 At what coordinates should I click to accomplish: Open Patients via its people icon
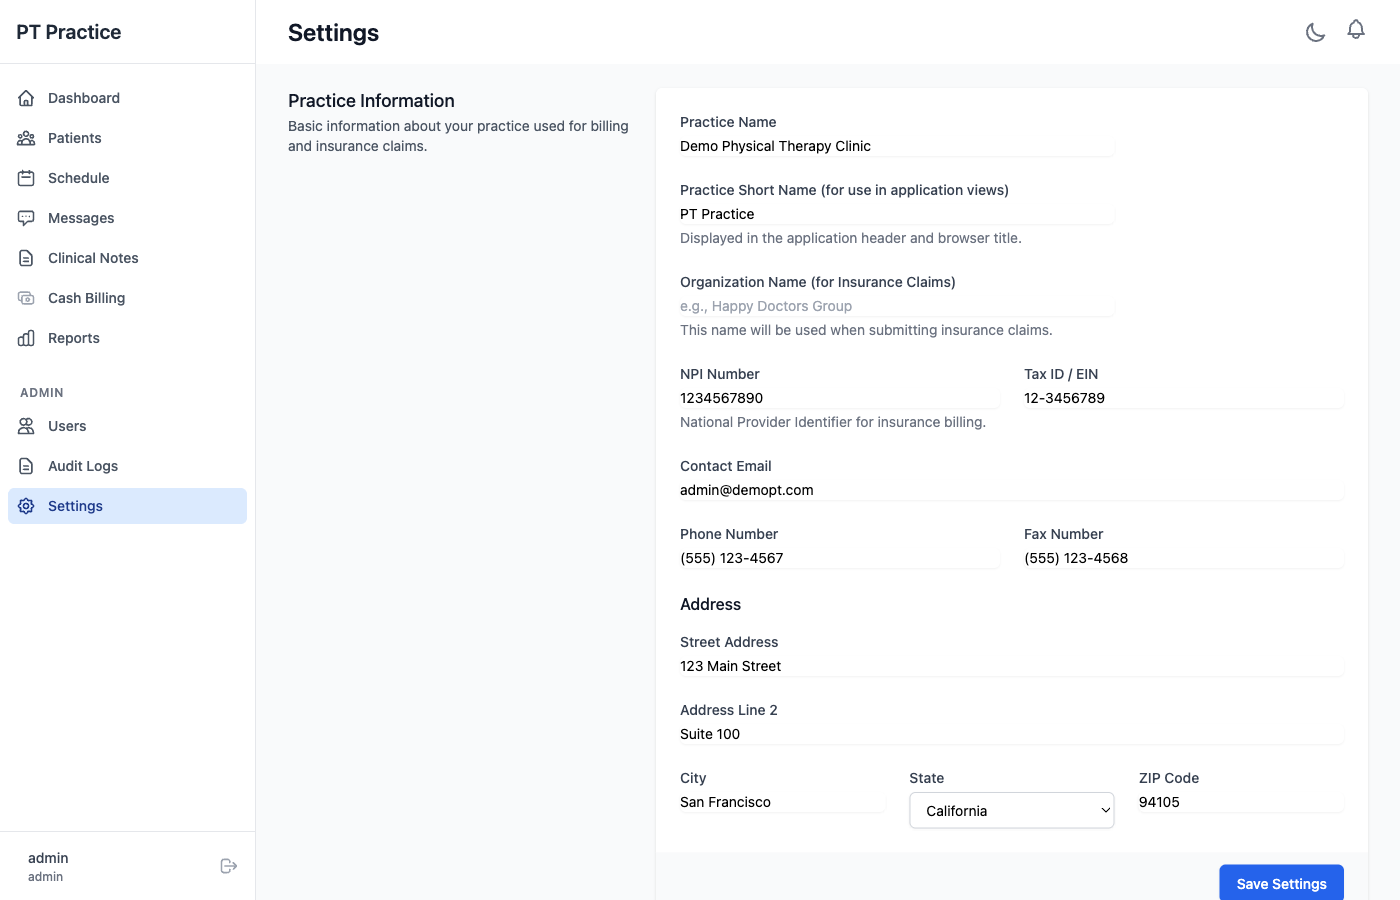point(26,138)
